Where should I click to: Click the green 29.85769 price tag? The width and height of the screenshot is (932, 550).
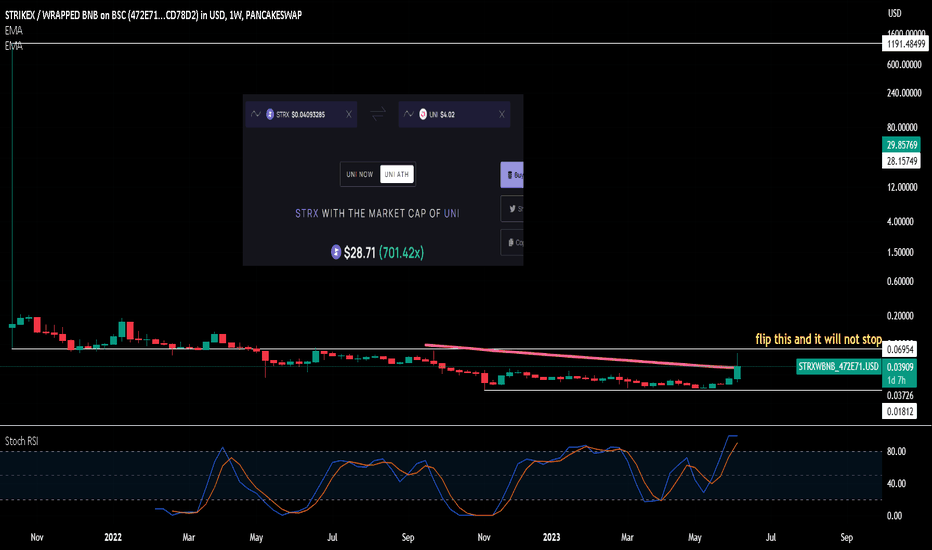pos(902,144)
